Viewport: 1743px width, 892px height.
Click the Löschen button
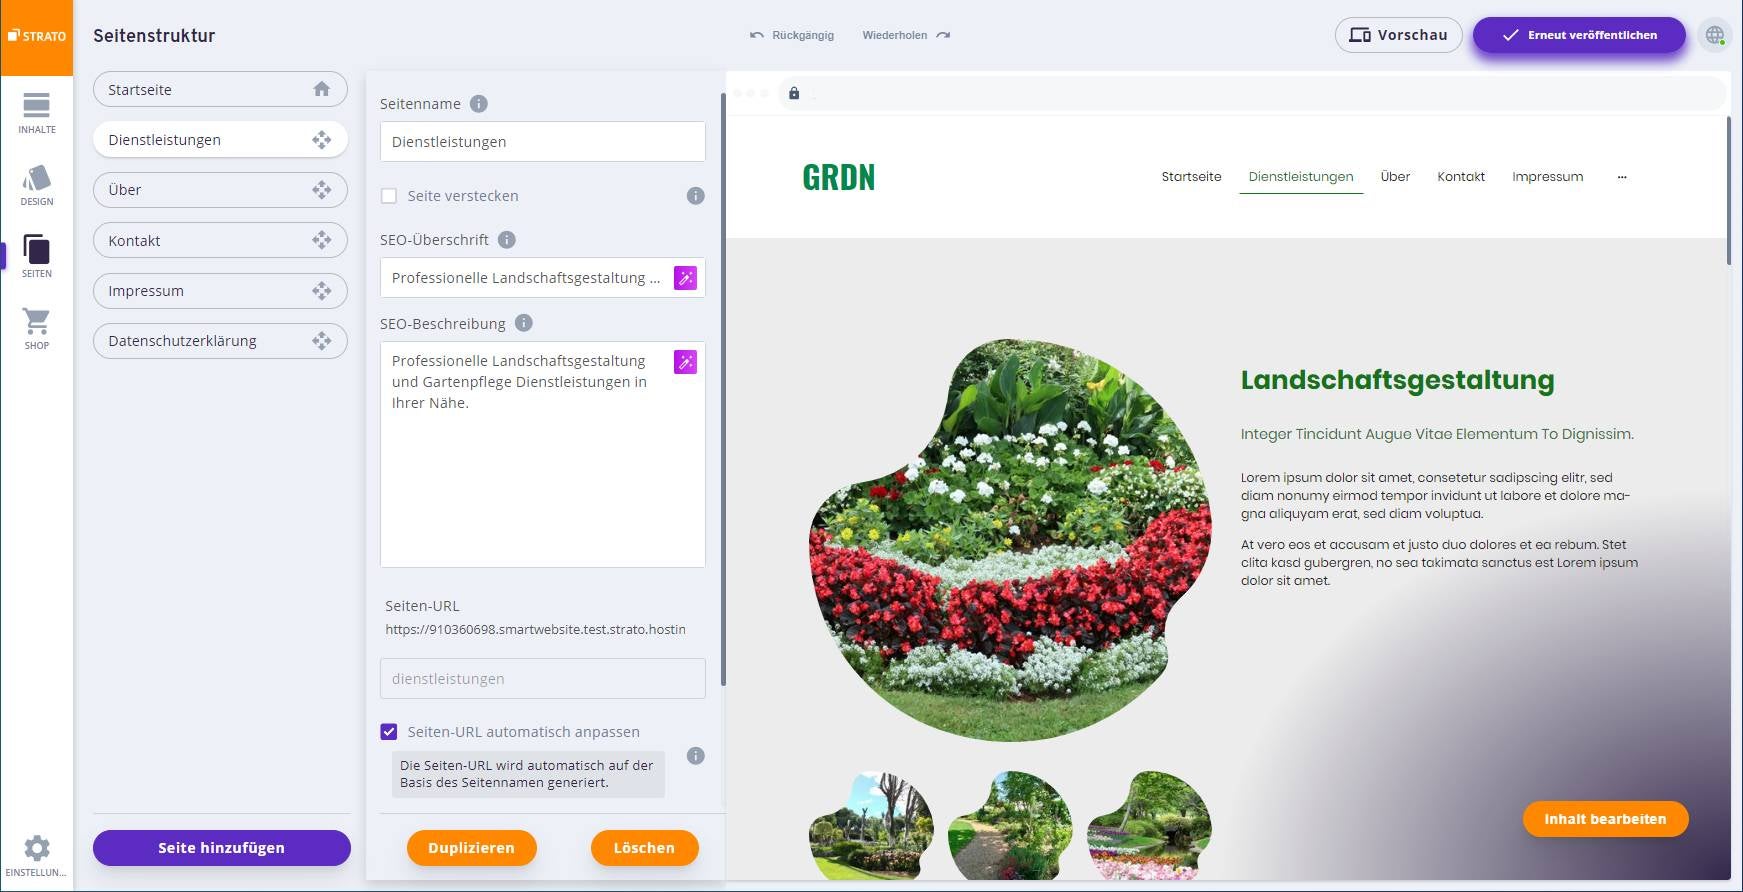644,848
